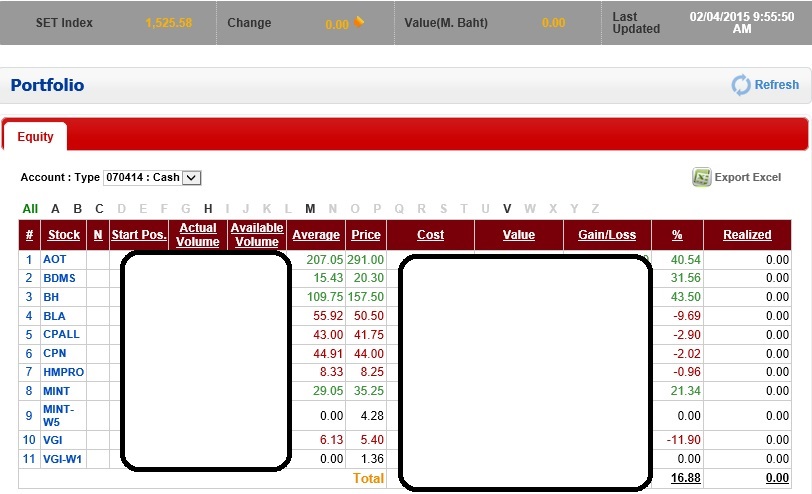Open the BDMS stock link
812x494 pixels.
point(59,278)
